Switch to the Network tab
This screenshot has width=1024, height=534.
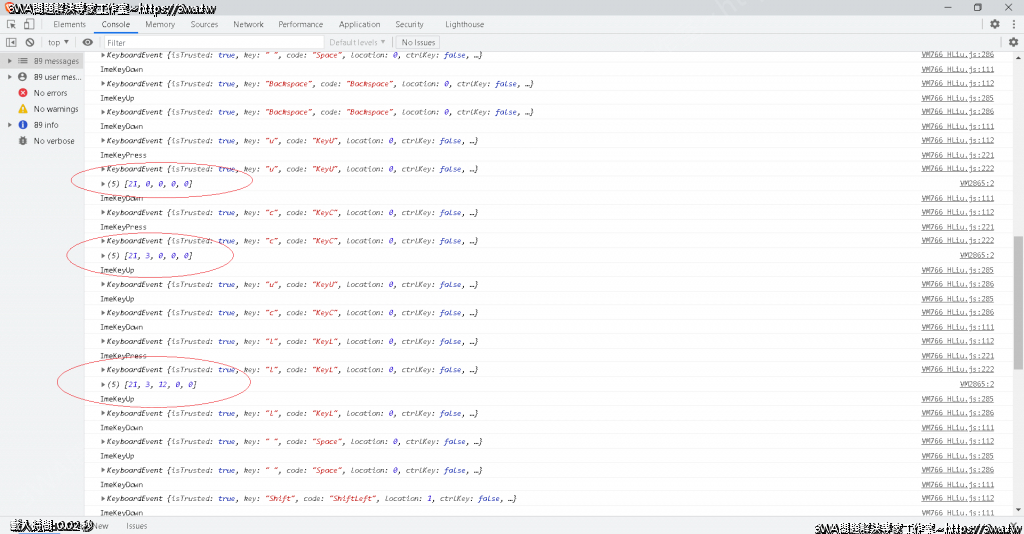click(x=248, y=24)
